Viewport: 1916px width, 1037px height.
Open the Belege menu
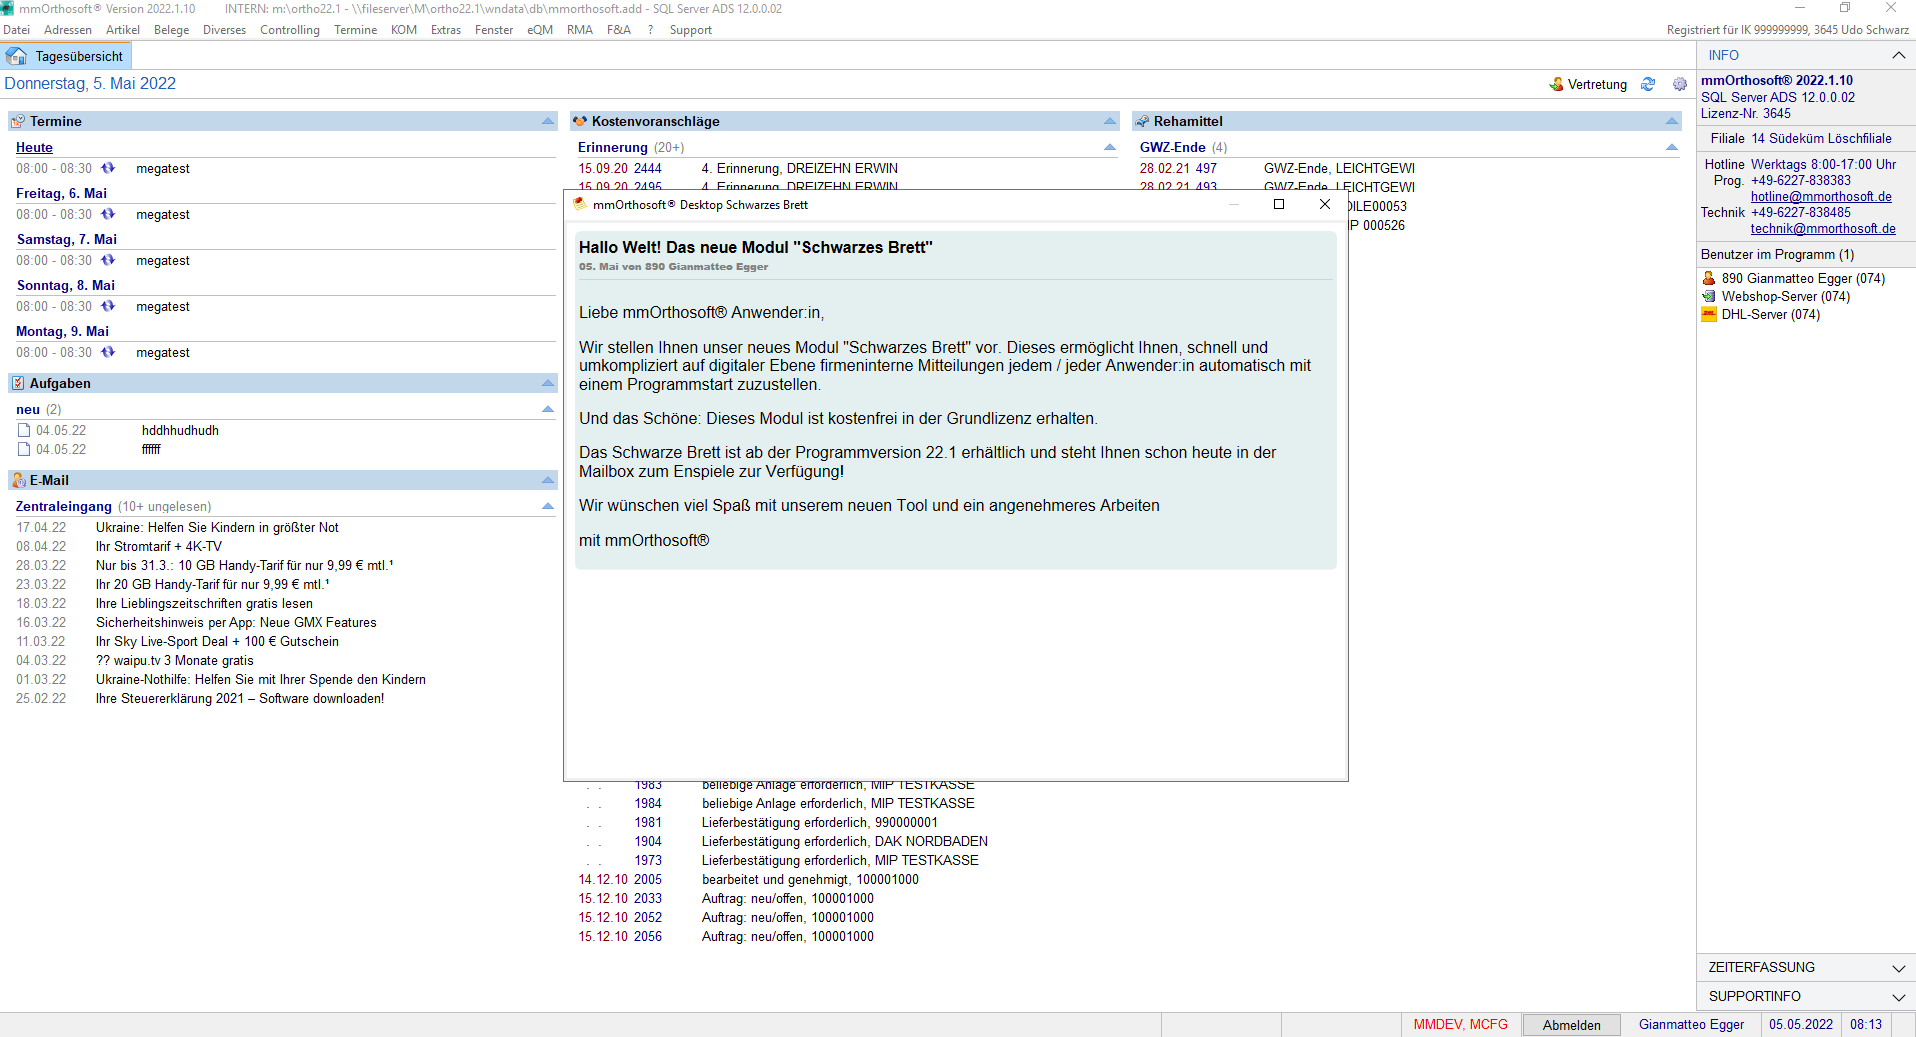click(171, 30)
